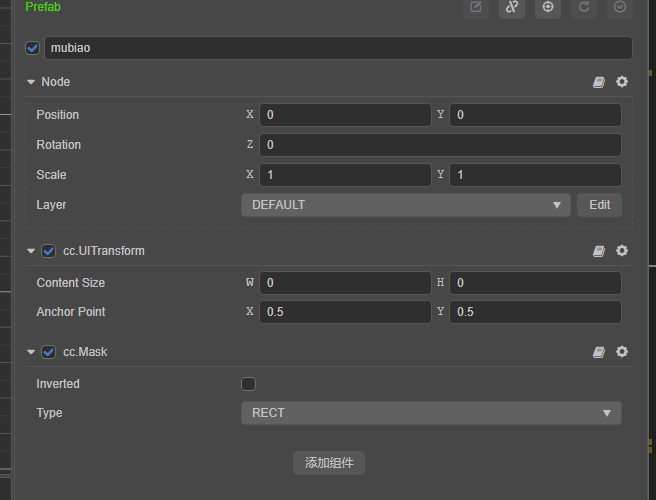Click the prefab edit icon

[476, 7]
